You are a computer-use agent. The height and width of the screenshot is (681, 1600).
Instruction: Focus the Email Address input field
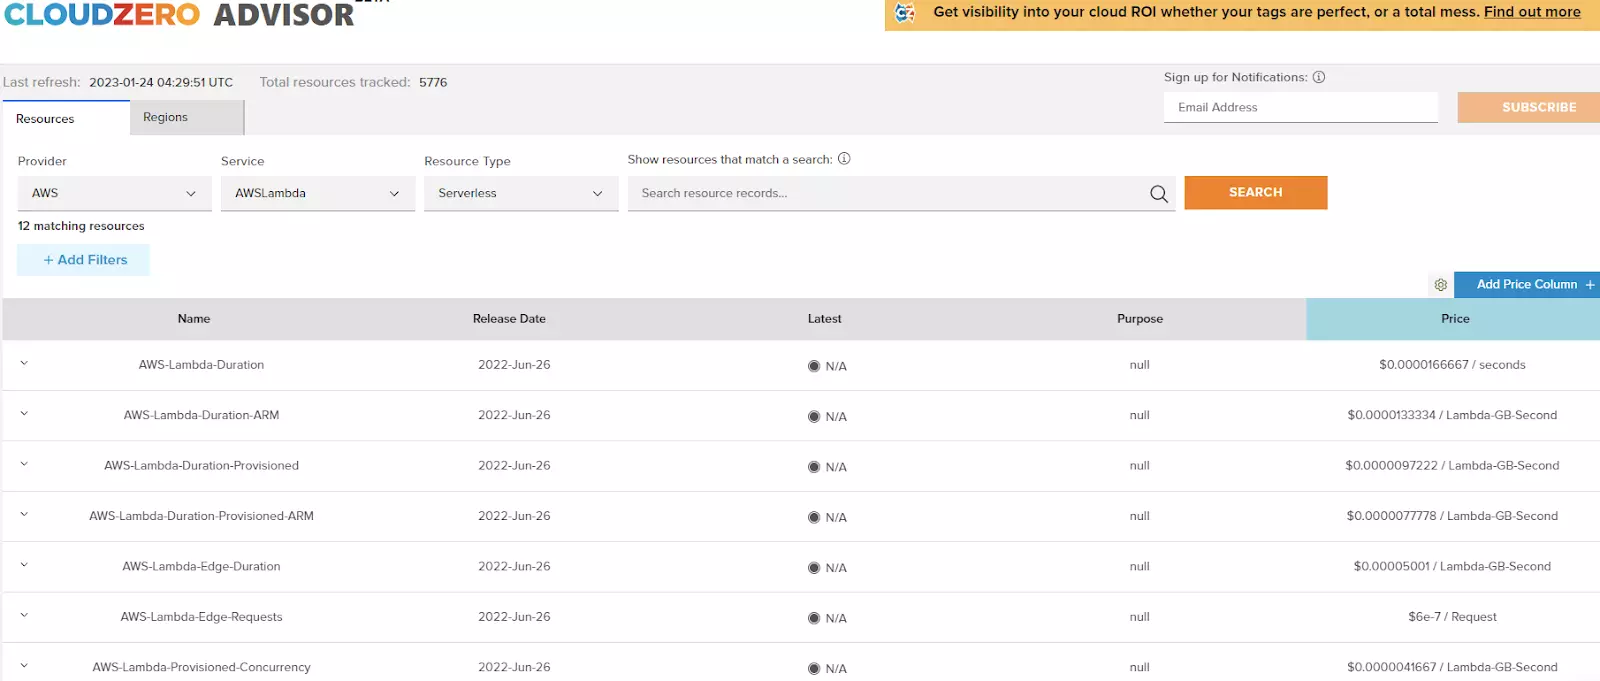coord(1301,107)
